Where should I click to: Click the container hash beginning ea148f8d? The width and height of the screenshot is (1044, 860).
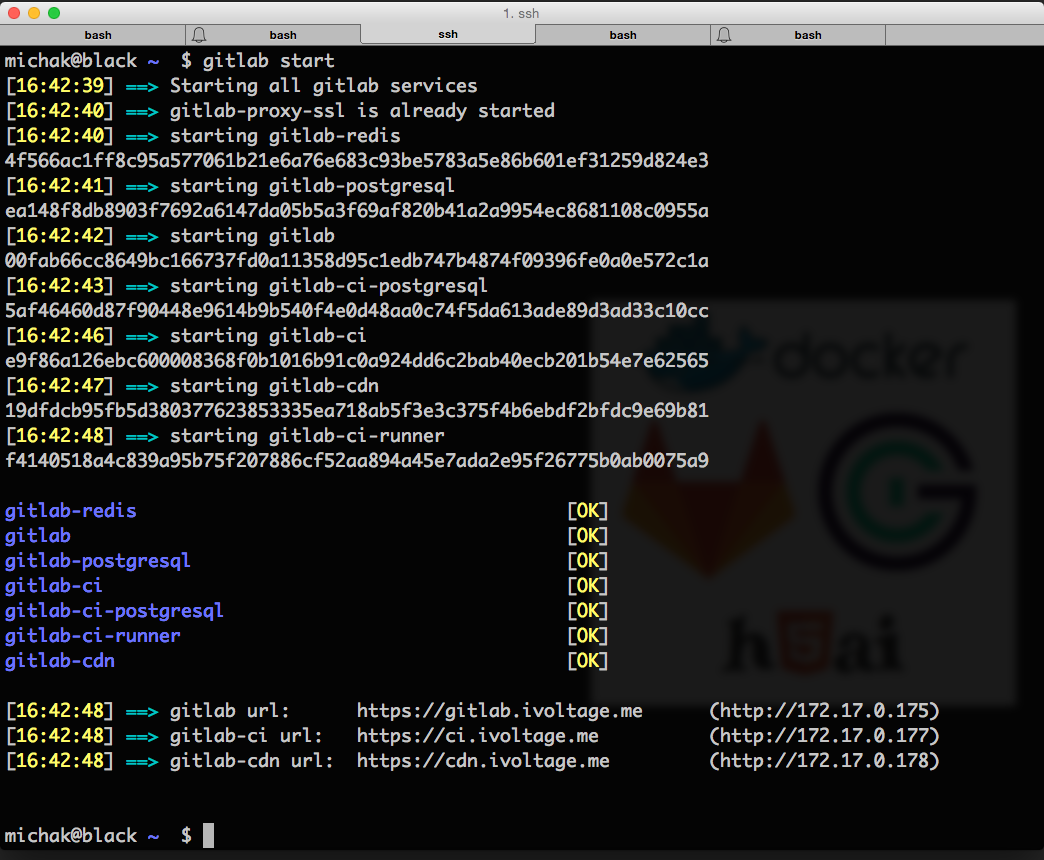click(x=357, y=210)
